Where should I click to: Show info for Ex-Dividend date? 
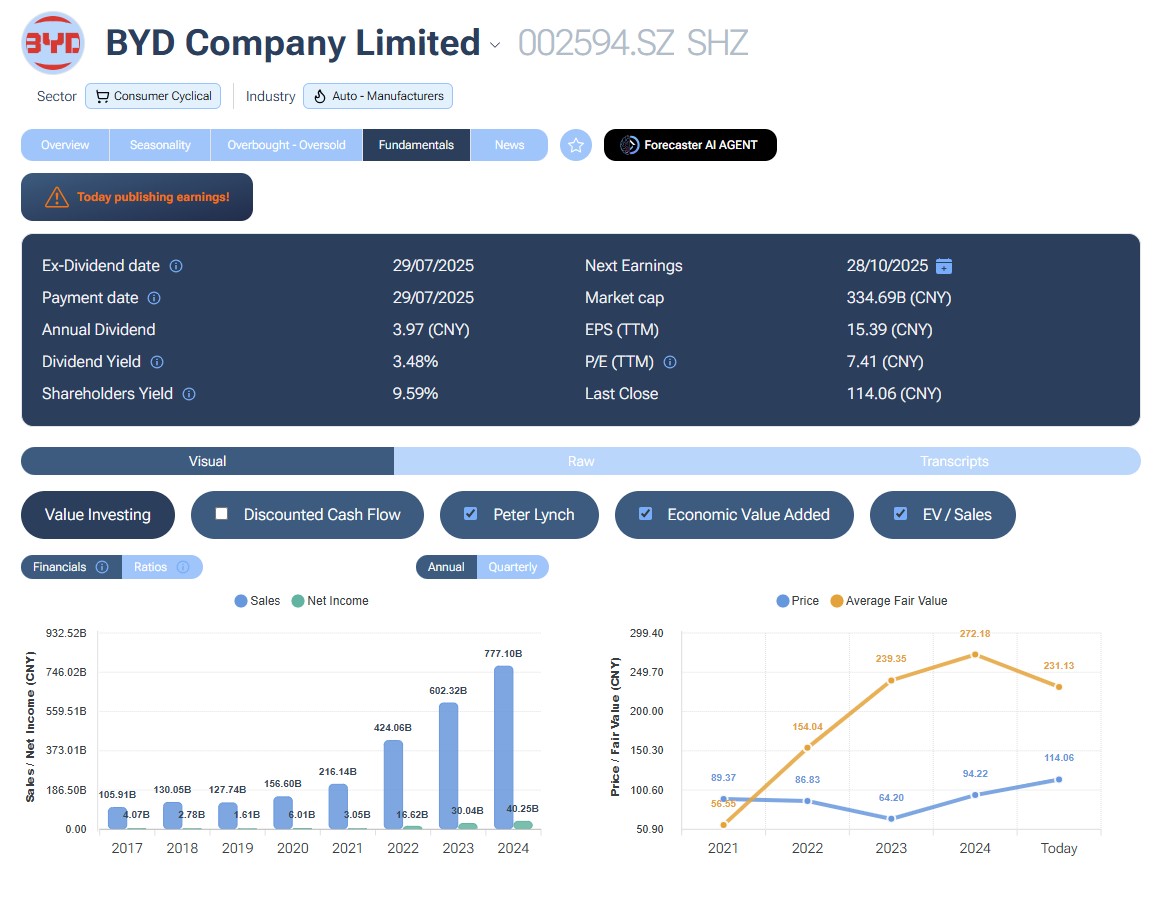click(x=176, y=266)
